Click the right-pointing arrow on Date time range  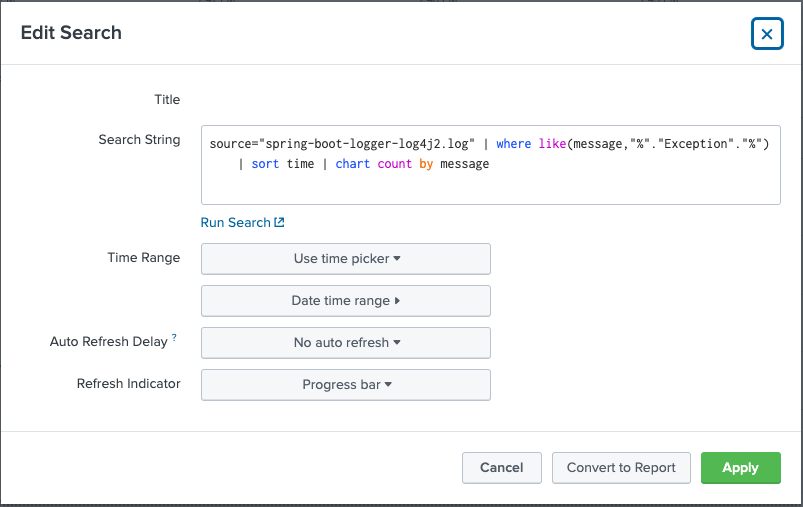pyautogui.click(x=397, y=300)
